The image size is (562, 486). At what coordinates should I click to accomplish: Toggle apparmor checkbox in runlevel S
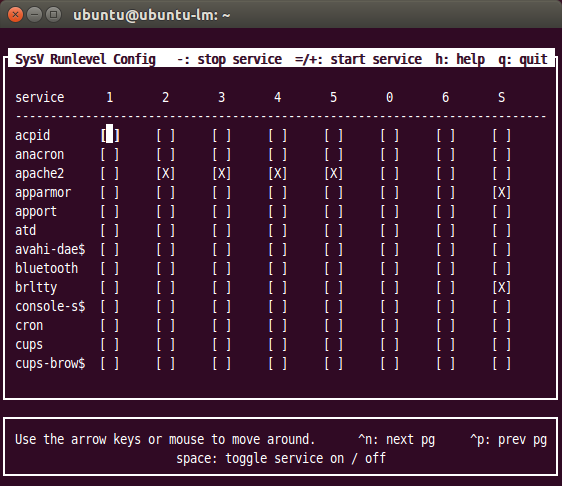pyautogui.click(x=502, y=192)
